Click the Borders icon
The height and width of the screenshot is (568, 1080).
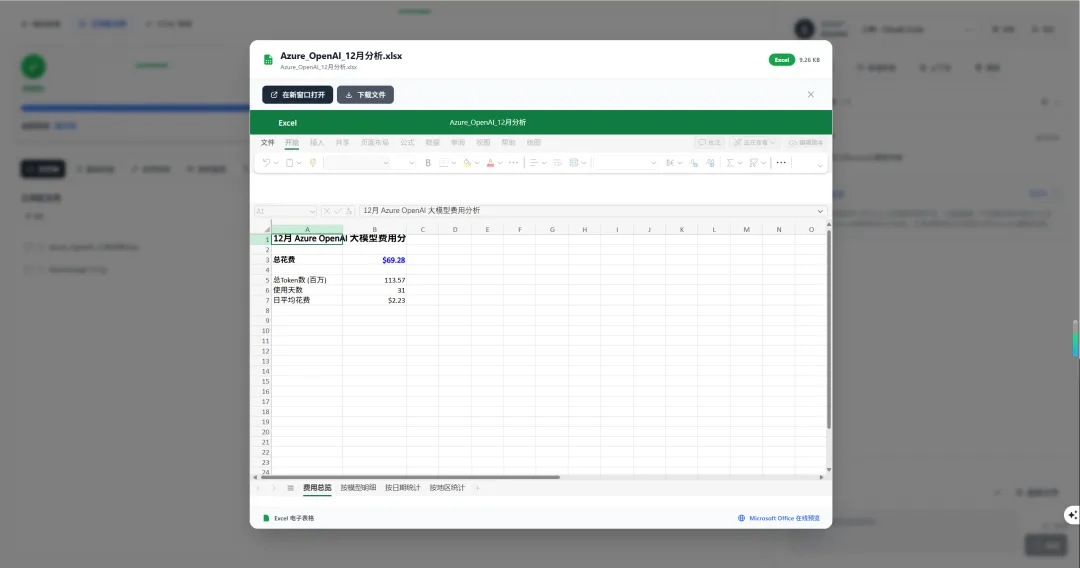point(444,163)
